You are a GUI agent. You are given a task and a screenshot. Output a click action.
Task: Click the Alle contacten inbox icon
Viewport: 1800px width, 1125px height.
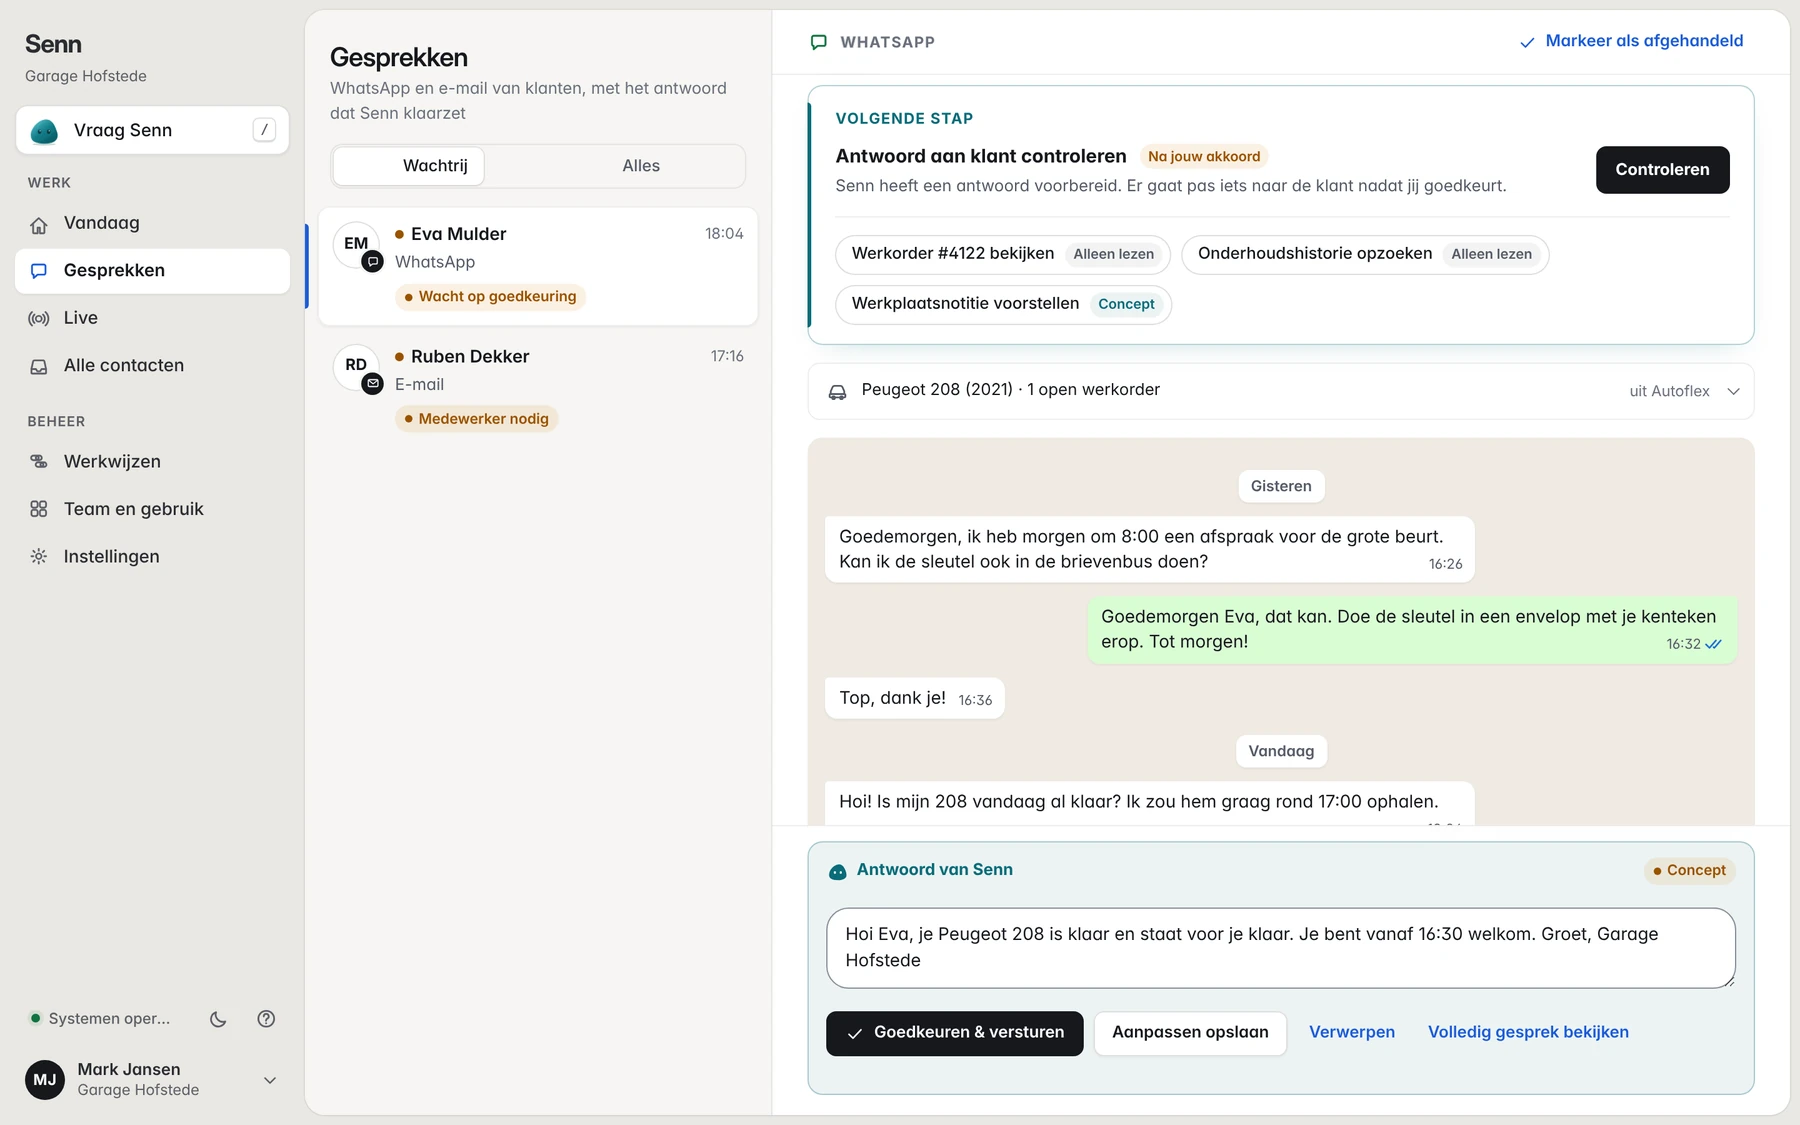39,366
